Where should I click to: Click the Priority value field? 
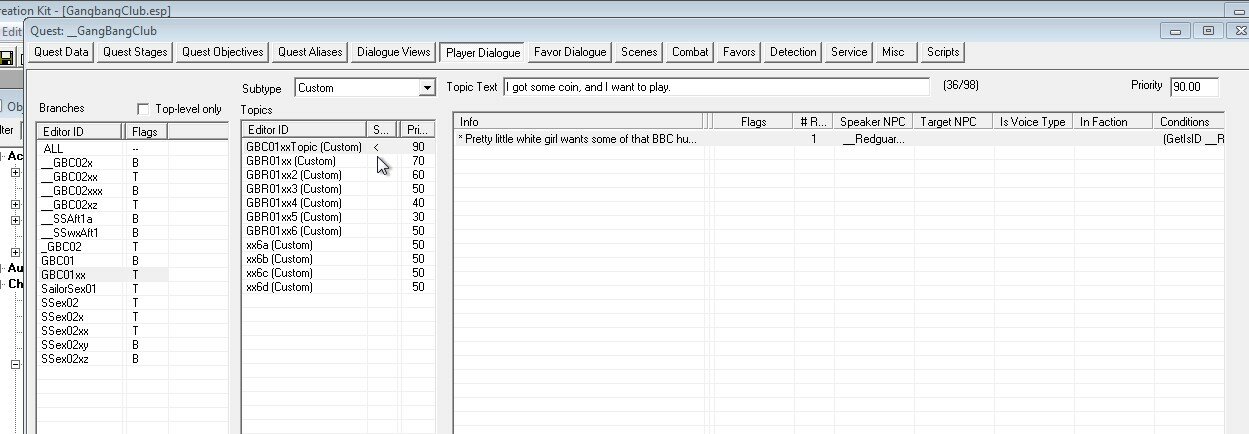[1194, 87]
